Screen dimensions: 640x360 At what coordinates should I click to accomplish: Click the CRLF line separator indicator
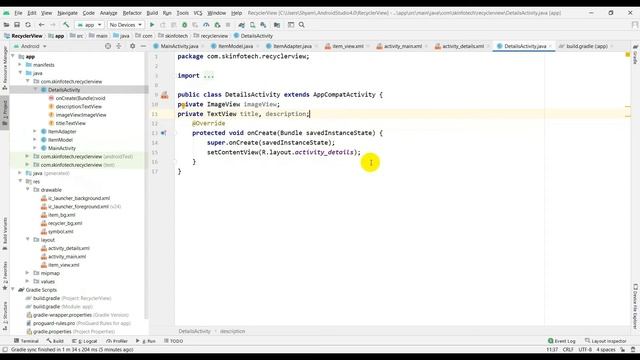click(x=568, y=350)
